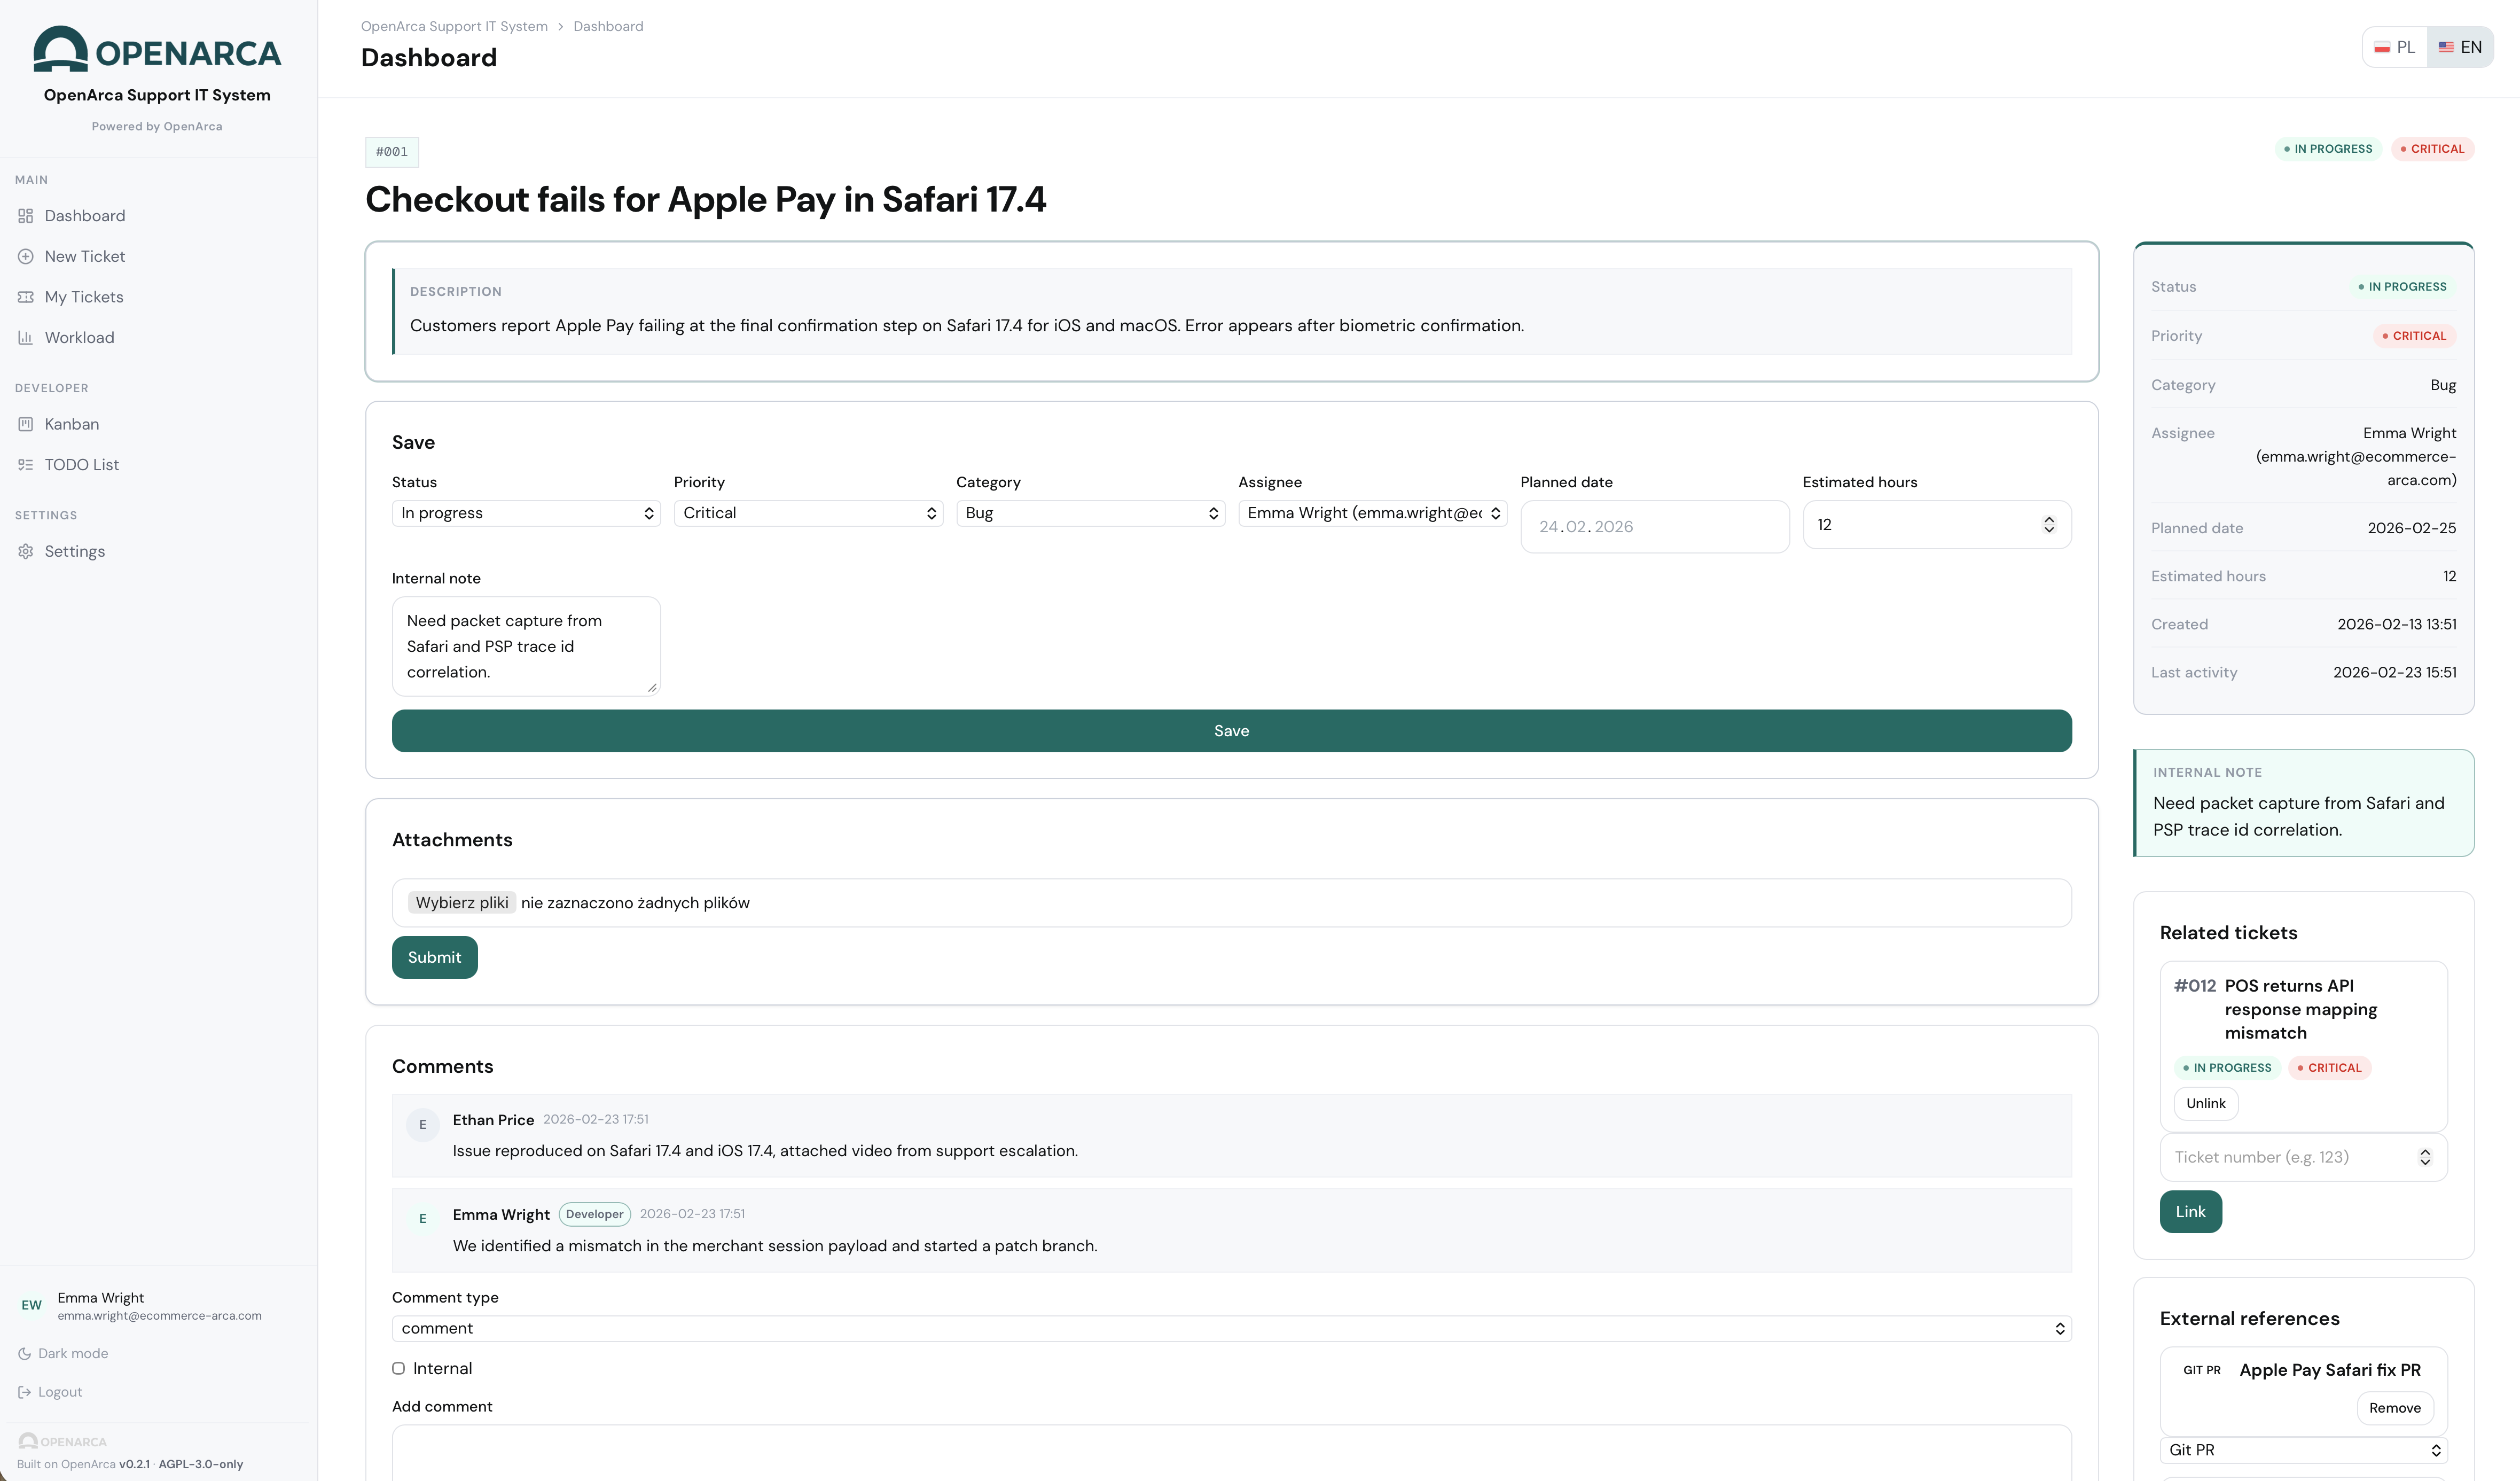2520x1481 pixels.
Task: Click Dashboard in the breadcrumb trail
Action: pos(608,26)
